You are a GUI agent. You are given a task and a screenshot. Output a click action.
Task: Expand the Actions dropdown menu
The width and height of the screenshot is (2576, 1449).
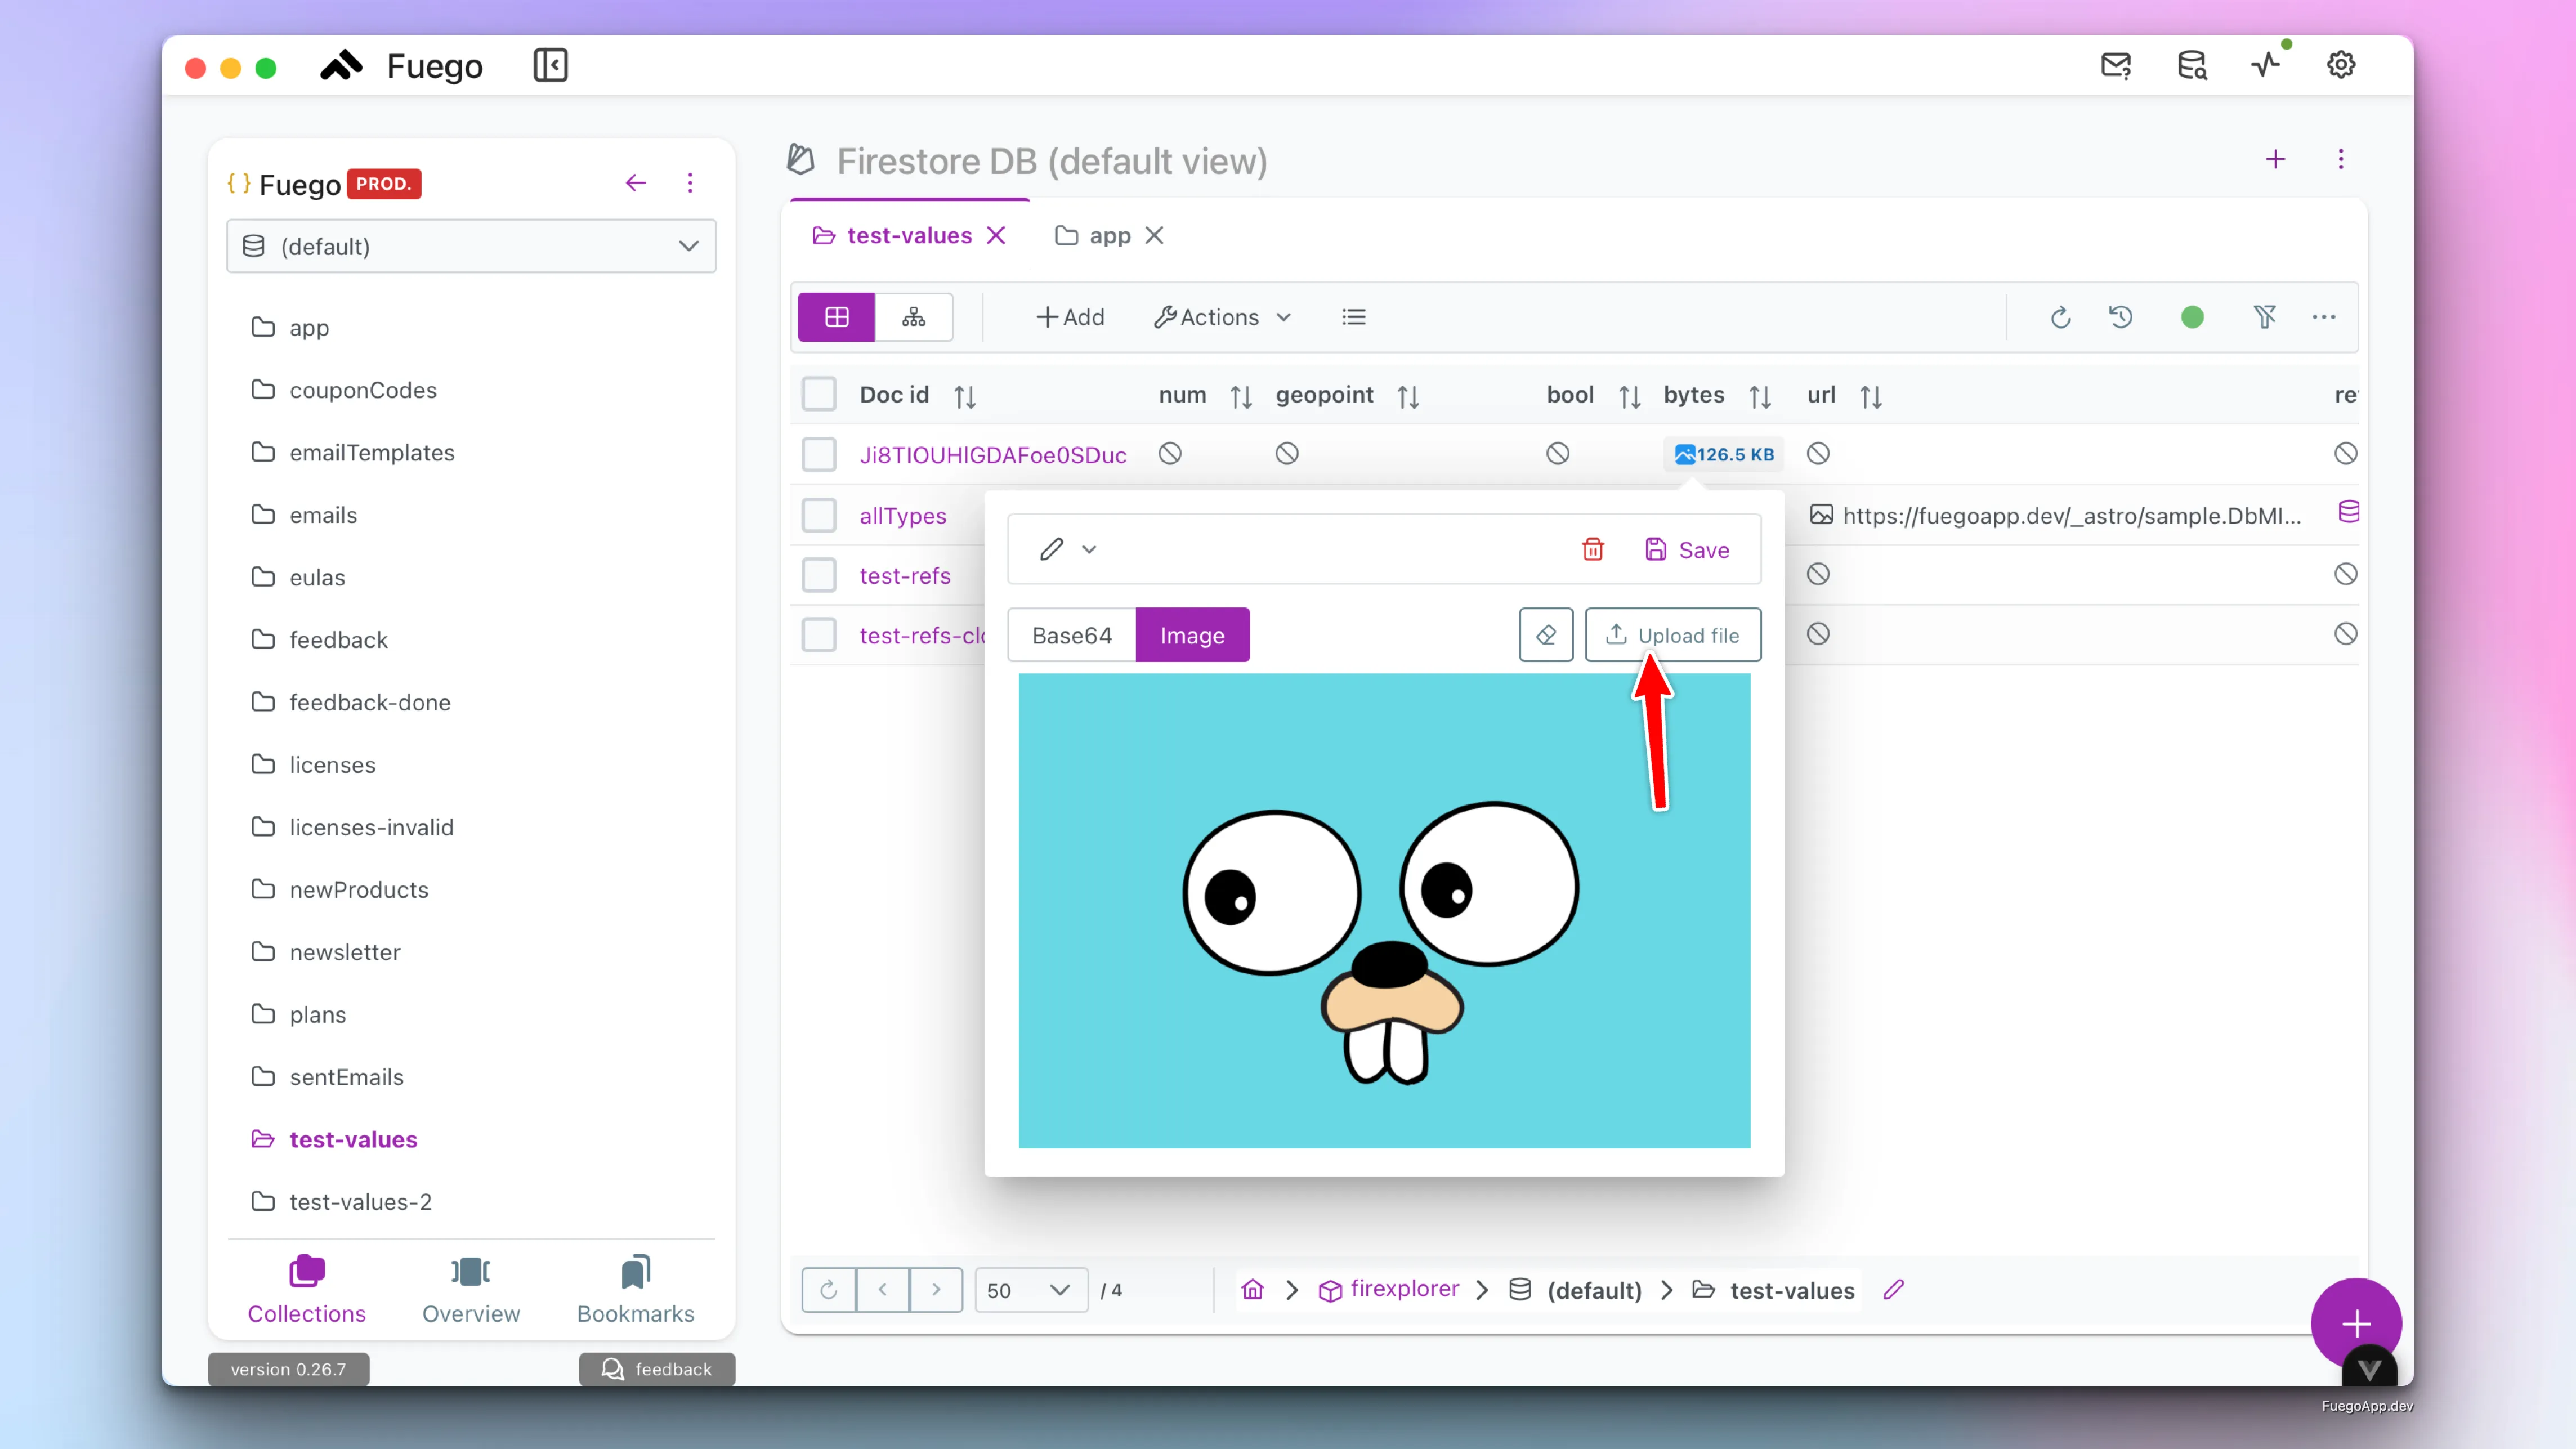(1222, 317)
